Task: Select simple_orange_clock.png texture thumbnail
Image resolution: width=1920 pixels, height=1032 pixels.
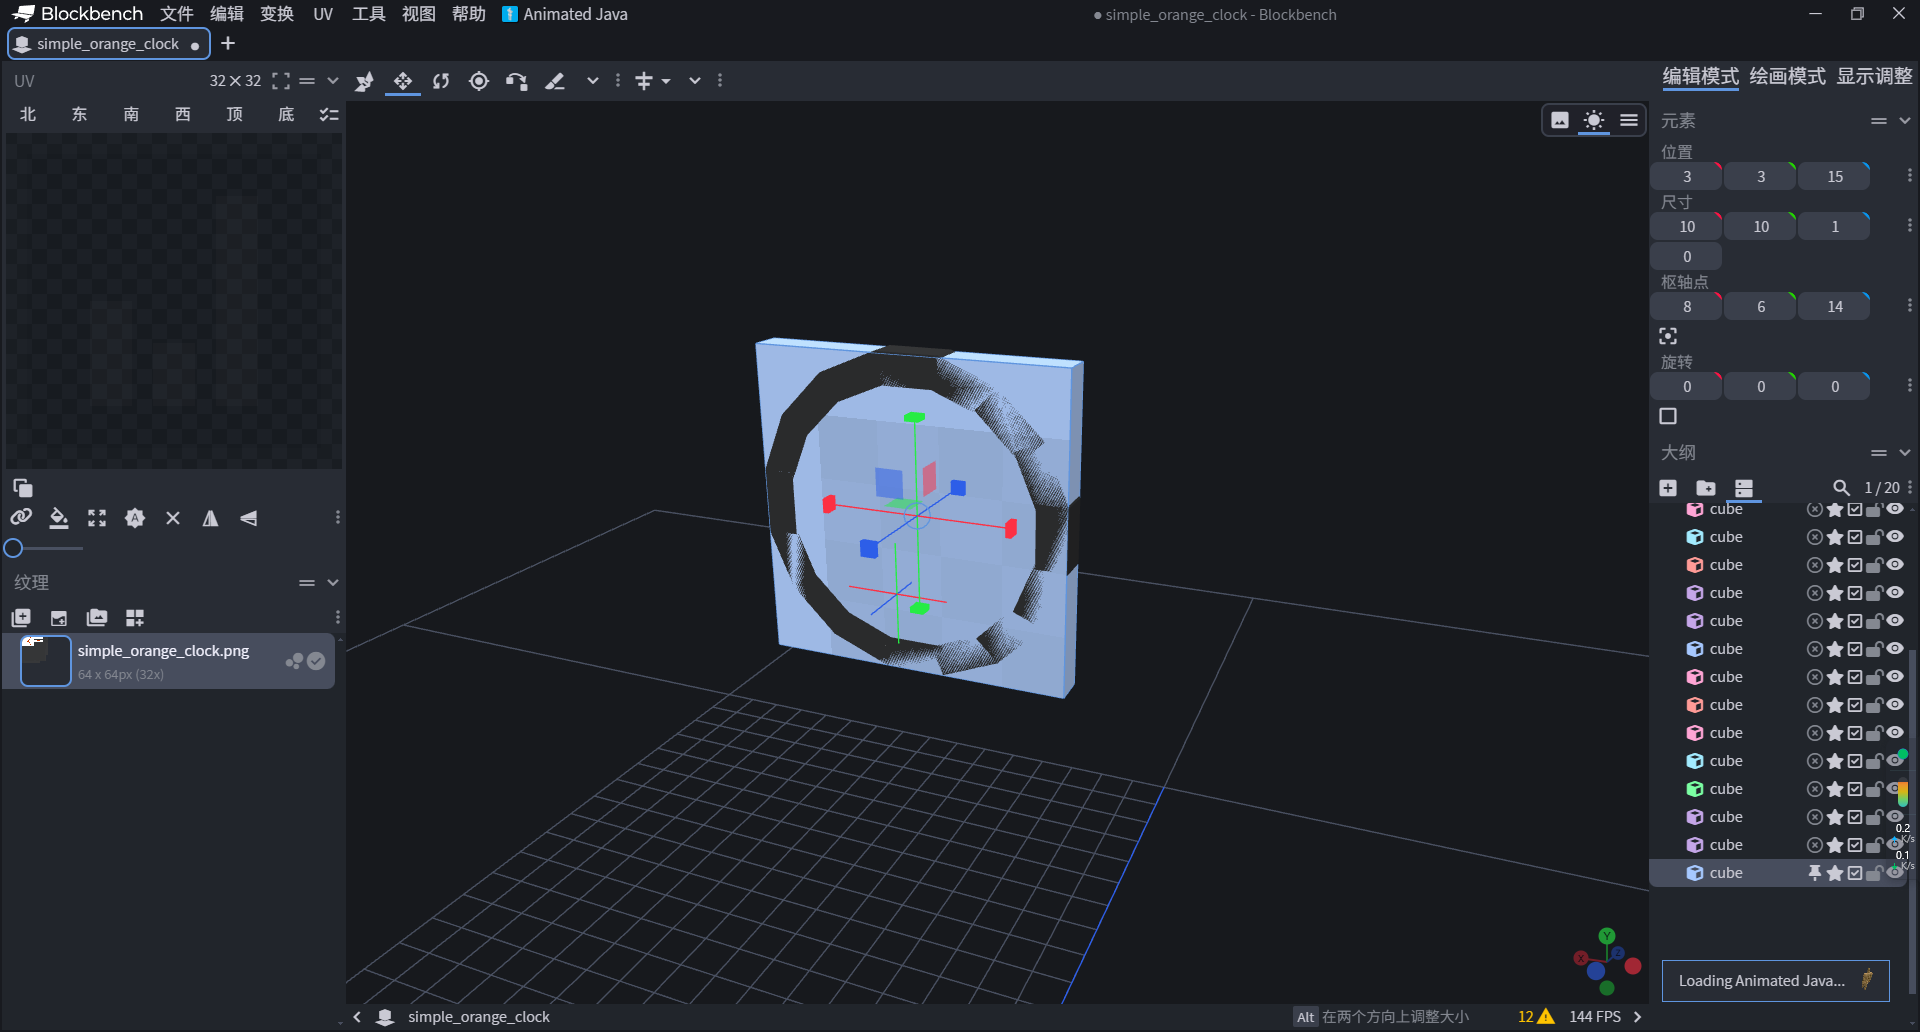Action: pos(46,661)
